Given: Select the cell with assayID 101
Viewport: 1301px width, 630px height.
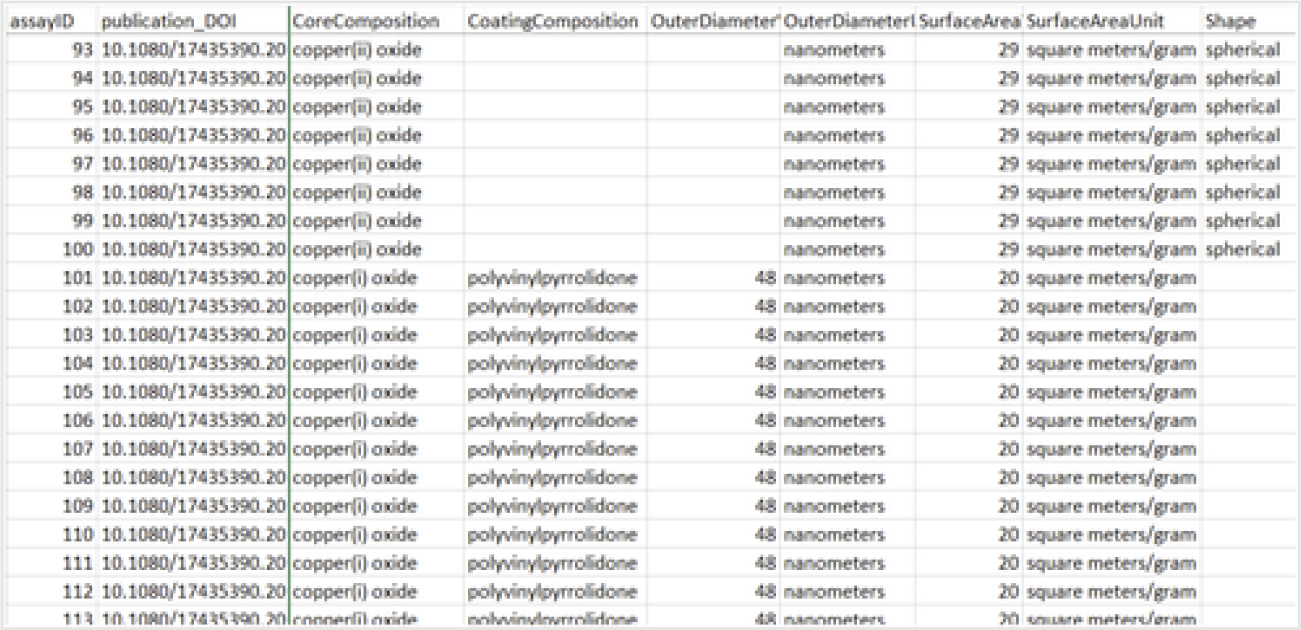Looking at the screenshot, I should [x=50, y=278].
